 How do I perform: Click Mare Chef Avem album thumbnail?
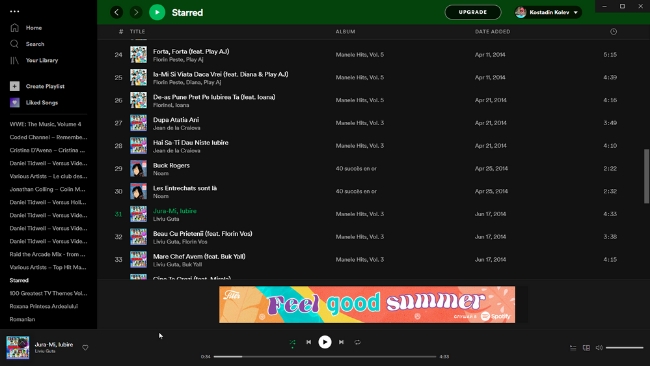138,259
